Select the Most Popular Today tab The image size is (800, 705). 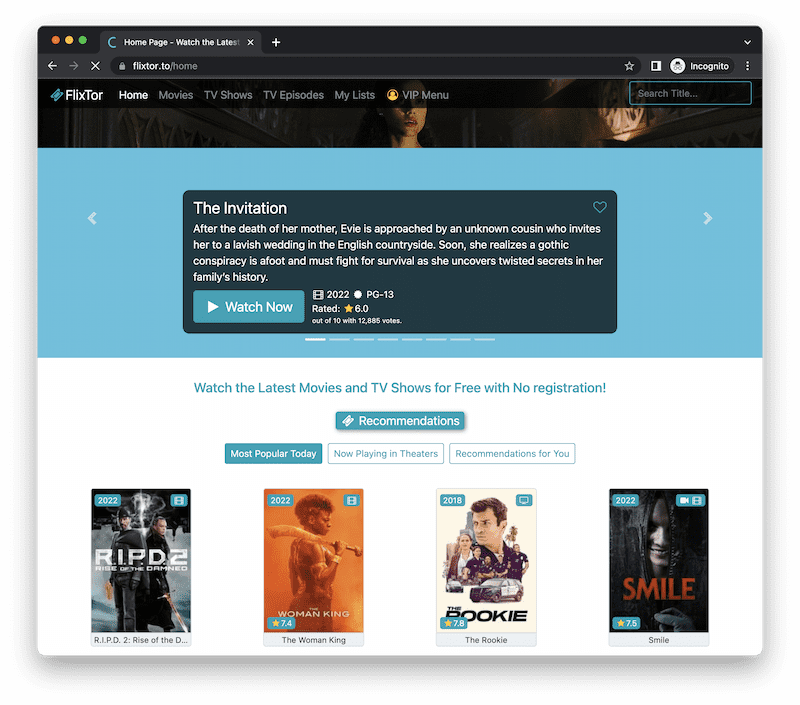click(273, 454)
